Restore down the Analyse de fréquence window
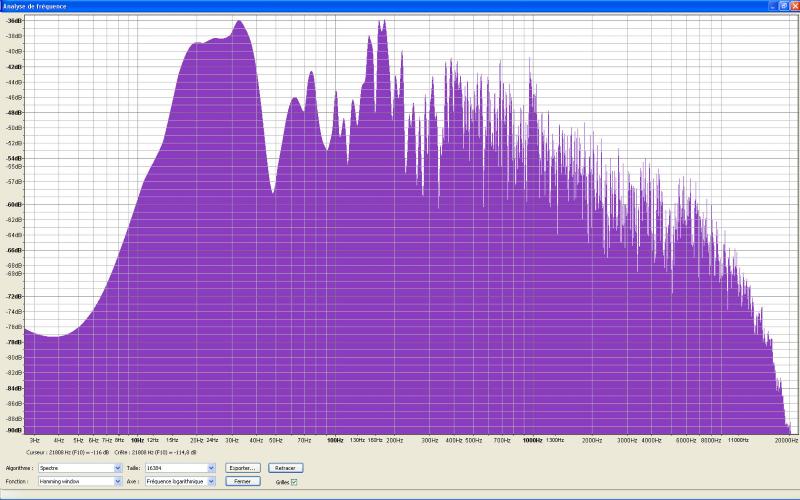Viewport: 800px width, 500px height. (x=784, y=6)
